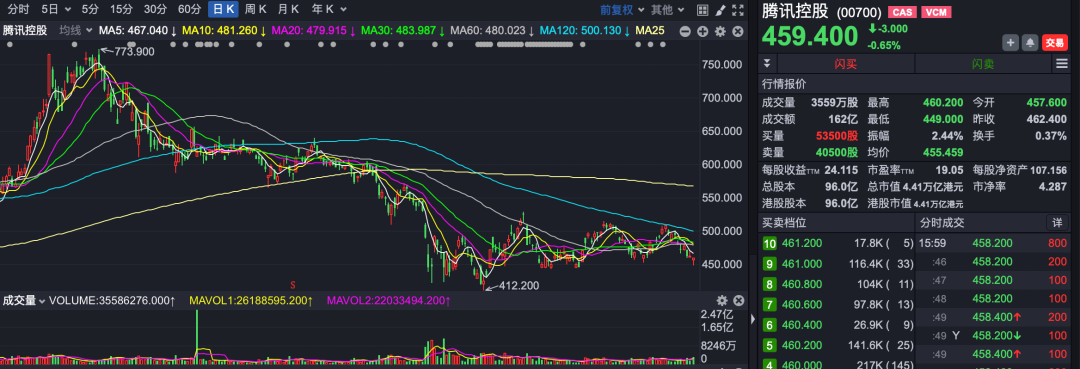1080x369 pixels.
Task: Switch to 30分 chart period
Action: (x=155, y=10)
